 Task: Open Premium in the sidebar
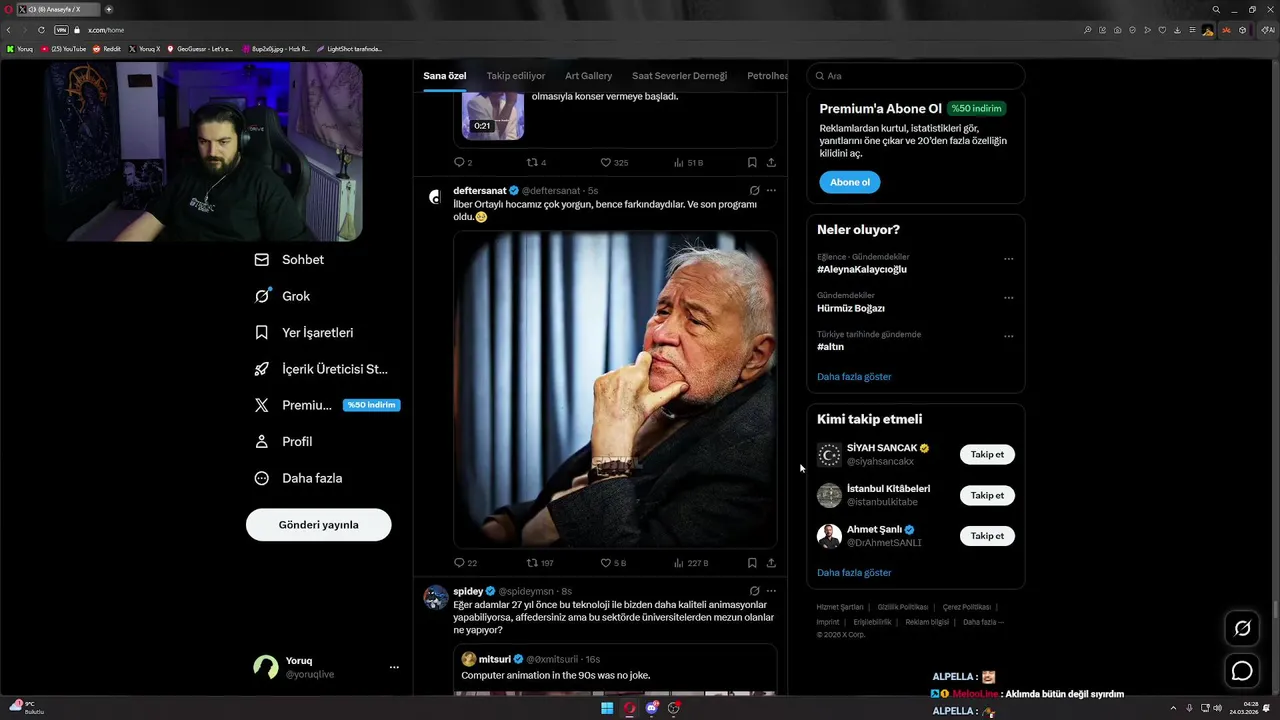pos(326,405)
